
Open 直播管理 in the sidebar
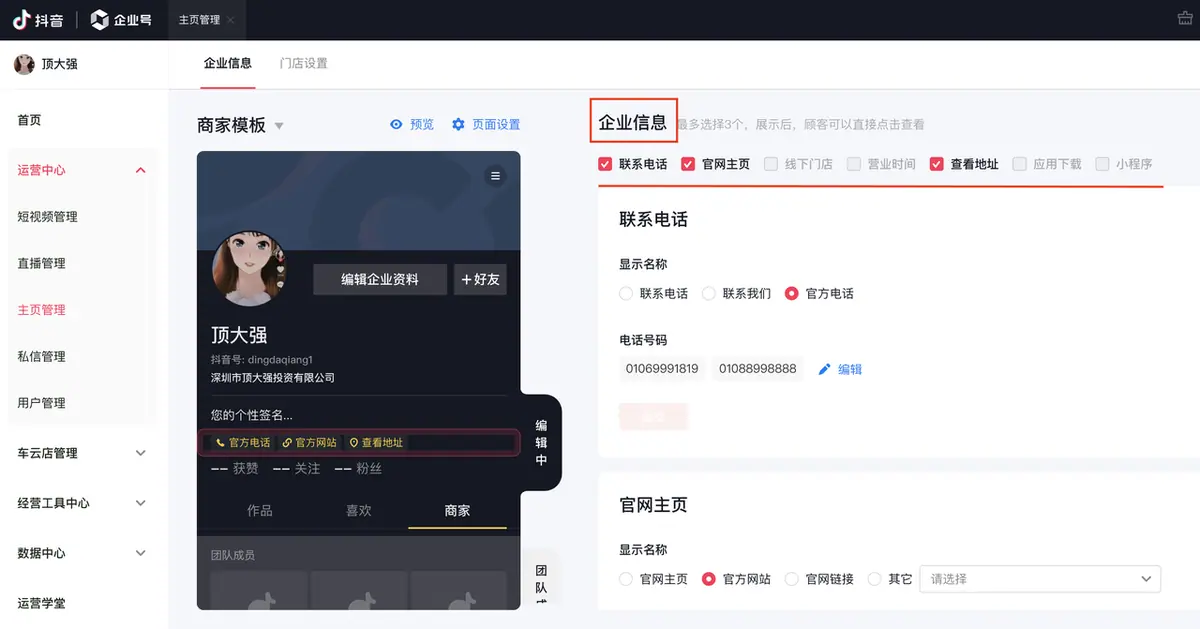click(x=41, y=263)
